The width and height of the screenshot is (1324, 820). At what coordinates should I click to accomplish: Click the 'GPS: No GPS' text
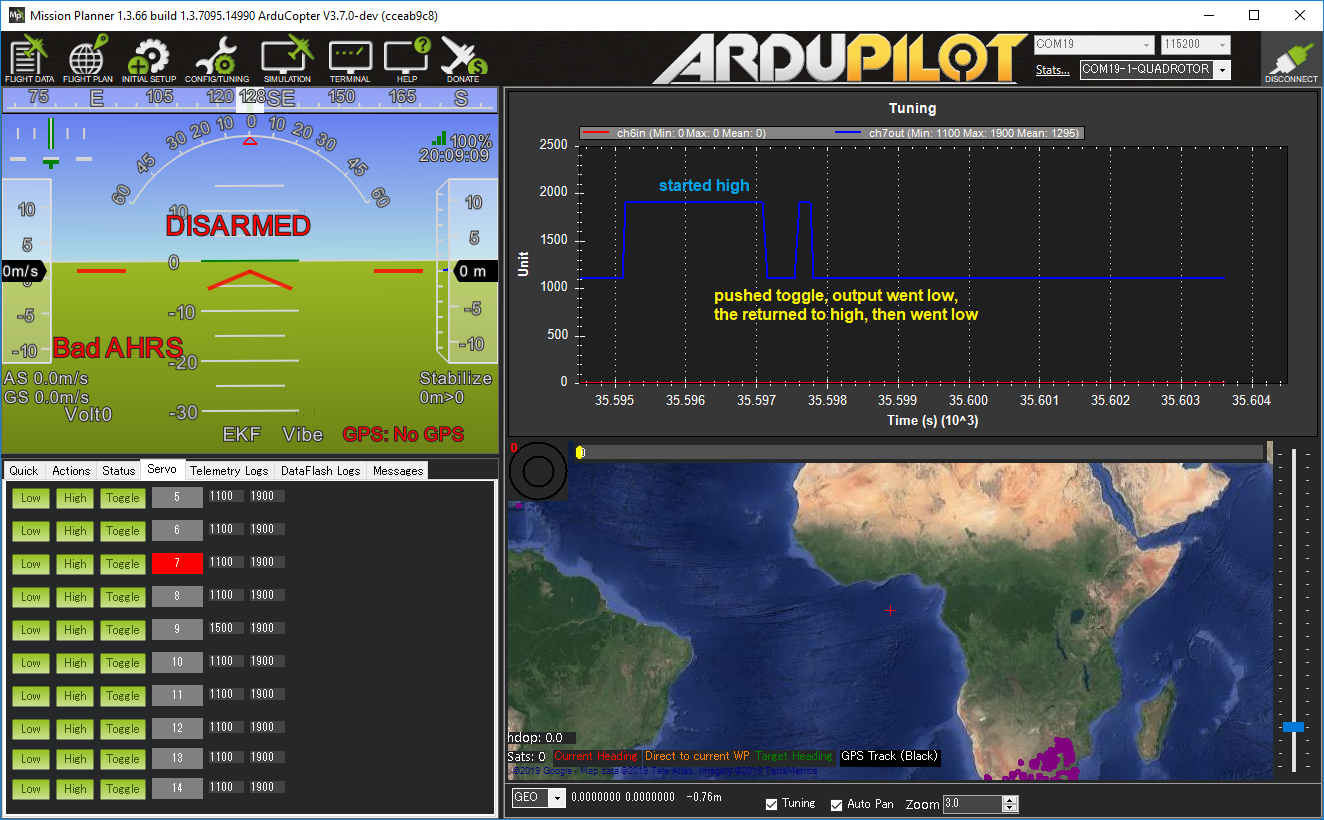pos(404,434)
